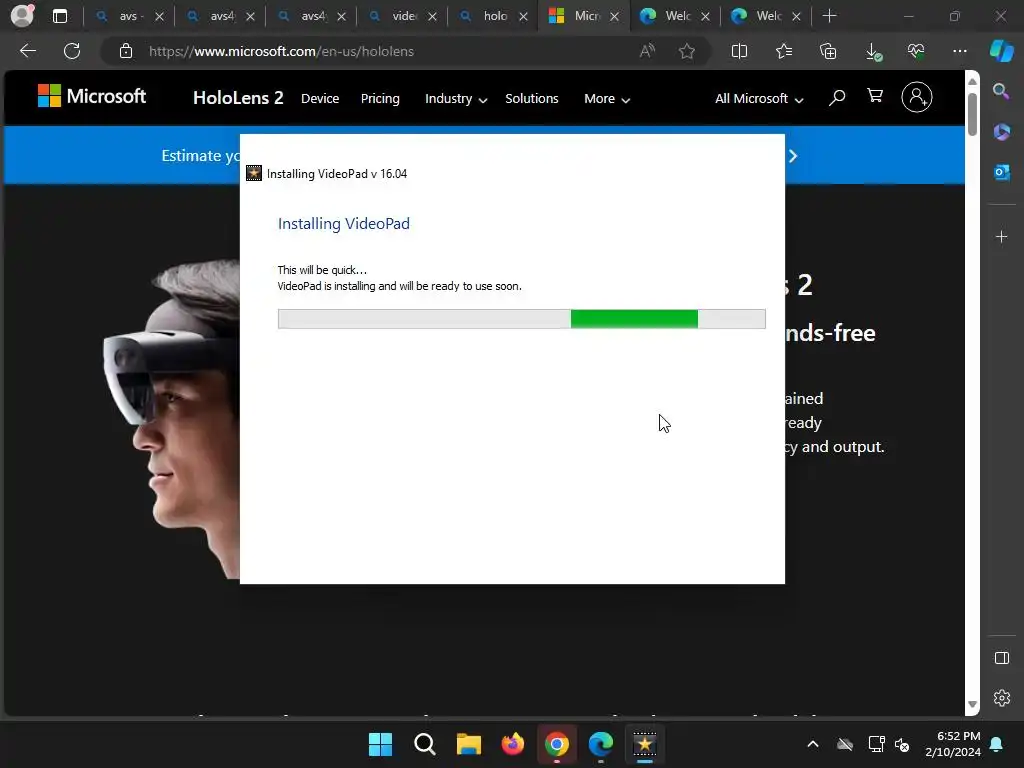This screenshot has height=768, width=1024.
Task: Click the muted volume tray icon
Action: 902,744
